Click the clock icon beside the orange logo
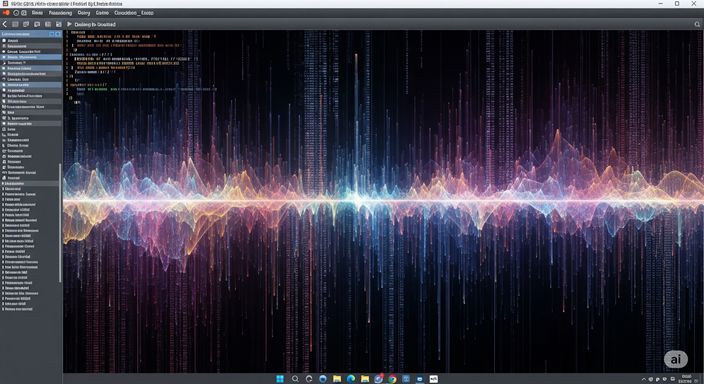Screen dimensions: 704x384 pyautogui.click(x=16, y=13)
